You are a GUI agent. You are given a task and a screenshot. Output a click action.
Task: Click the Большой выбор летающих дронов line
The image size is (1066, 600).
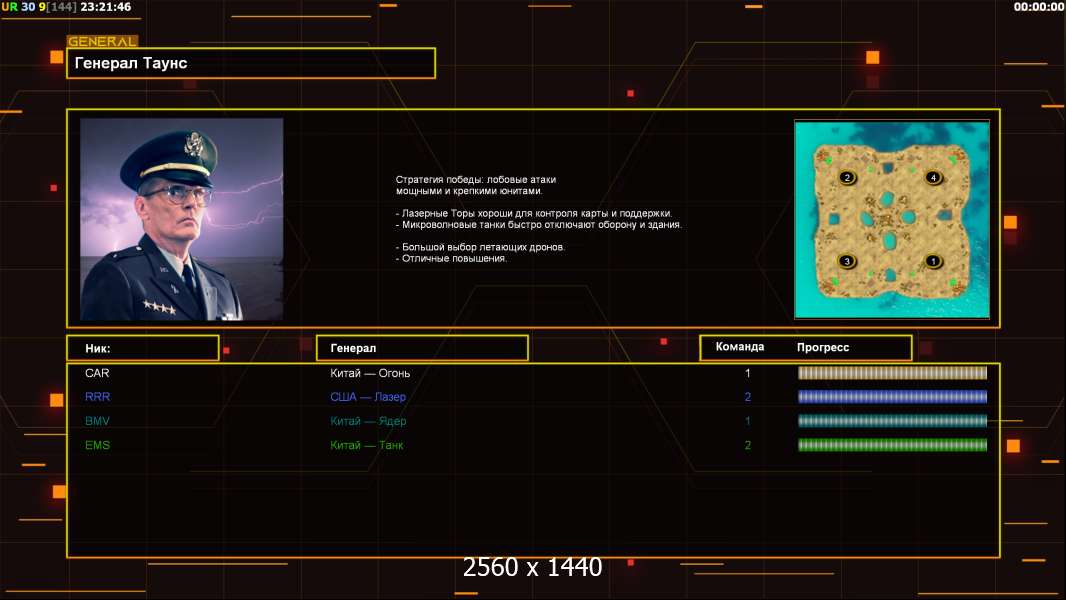click(480, 247)
